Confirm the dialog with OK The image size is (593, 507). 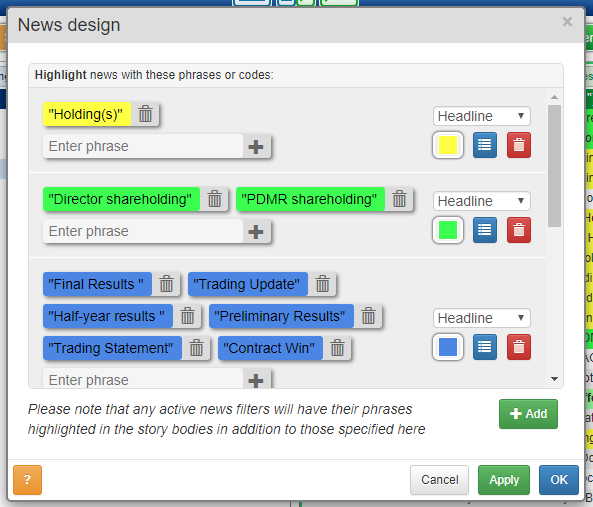pyautogui.click(x=559, y=480)
